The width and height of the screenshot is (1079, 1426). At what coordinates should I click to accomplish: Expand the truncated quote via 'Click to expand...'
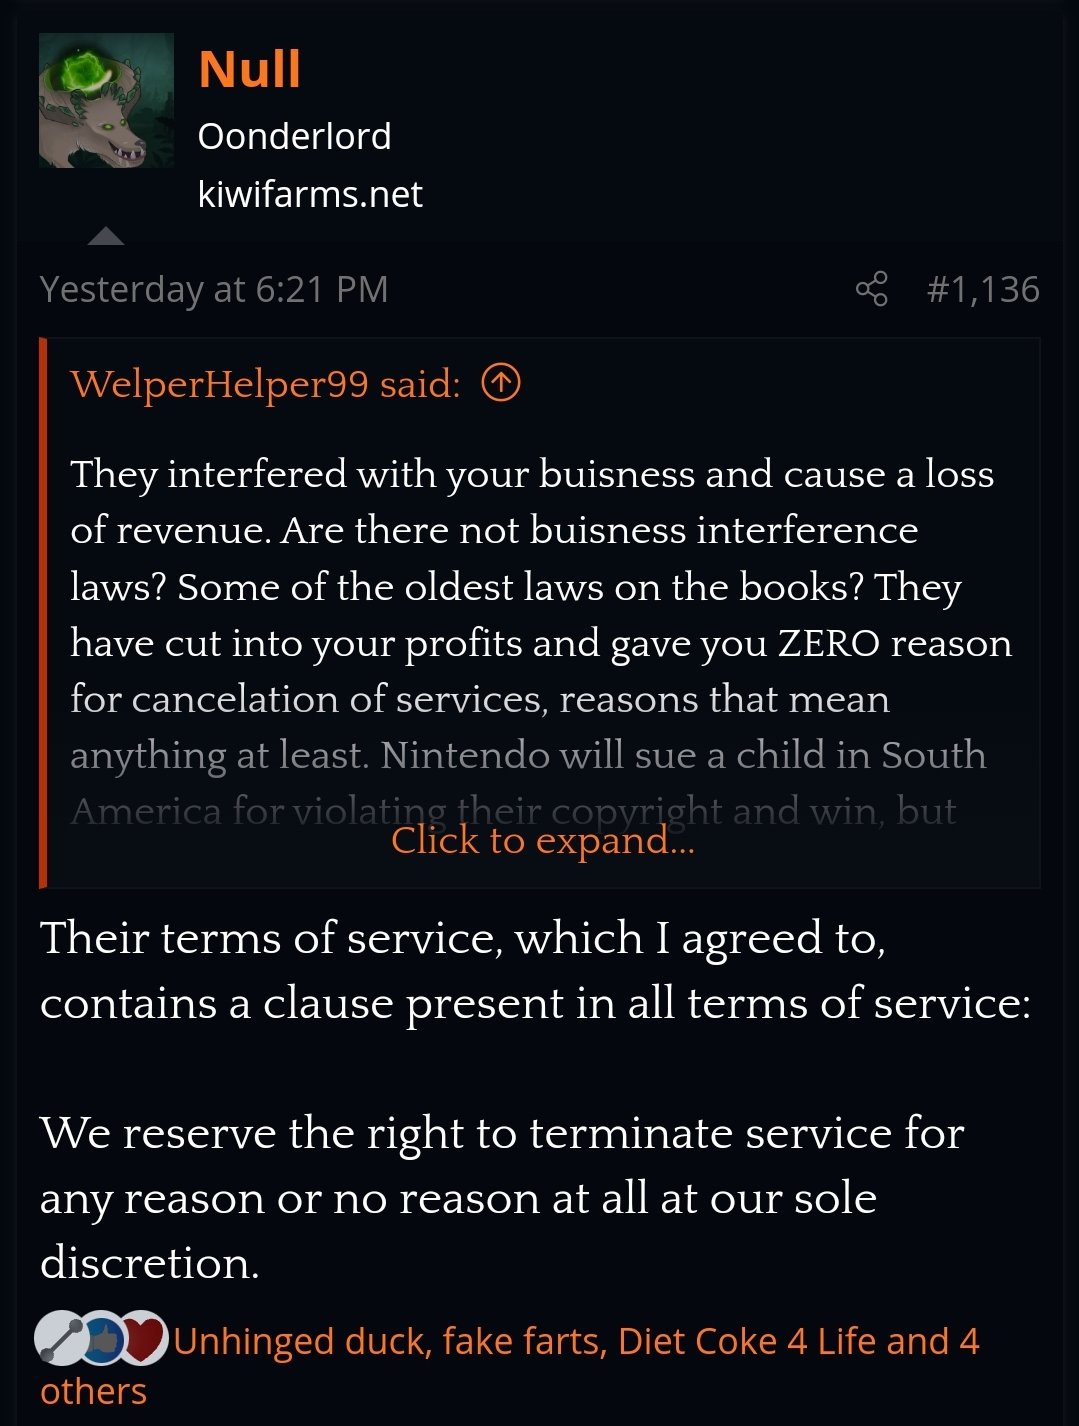pos(542,840)
